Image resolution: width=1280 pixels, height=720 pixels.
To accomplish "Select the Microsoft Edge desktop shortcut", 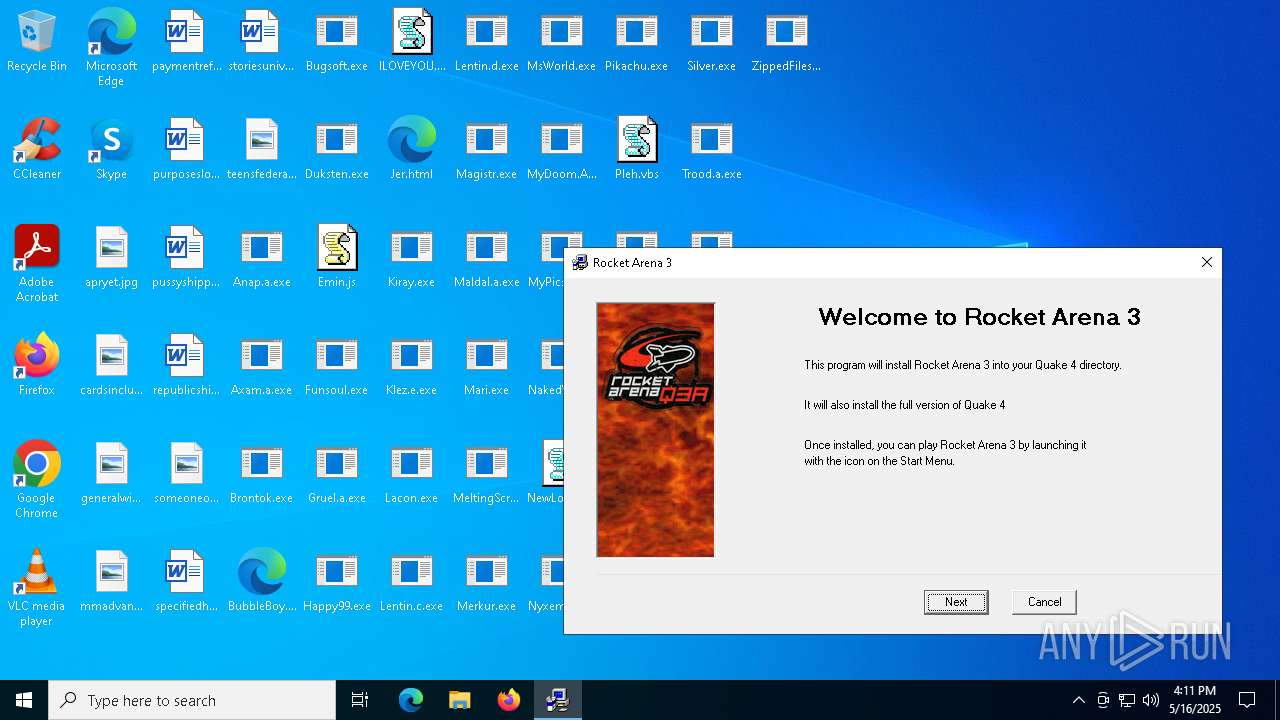I will click(111, 48).
